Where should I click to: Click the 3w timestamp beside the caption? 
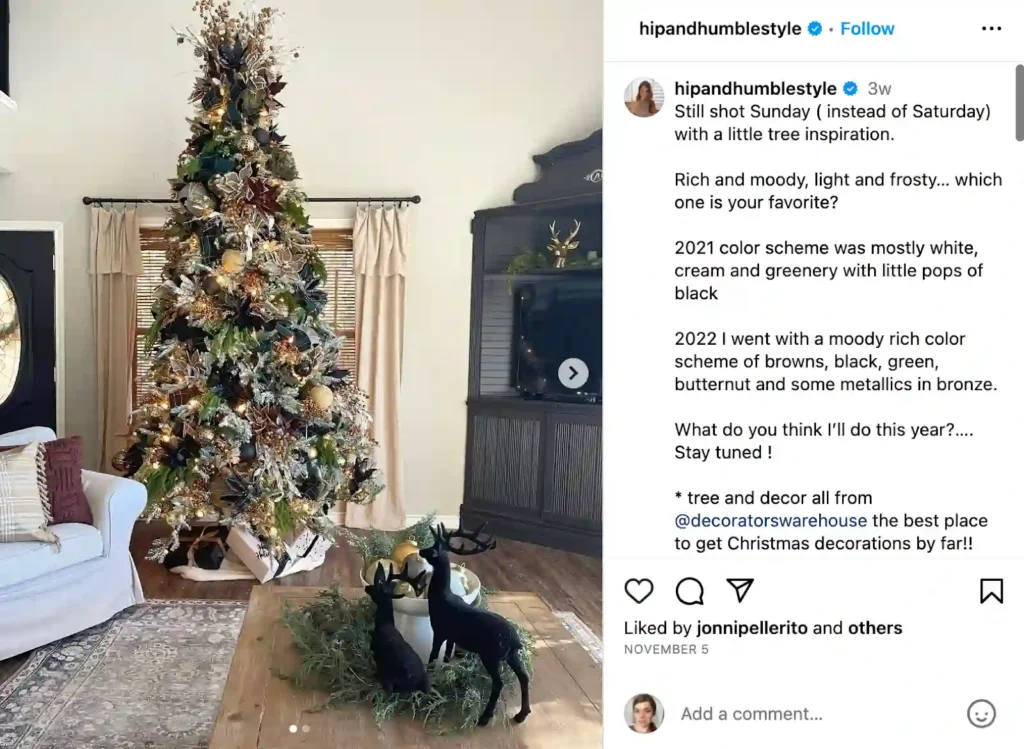[880, 89]
